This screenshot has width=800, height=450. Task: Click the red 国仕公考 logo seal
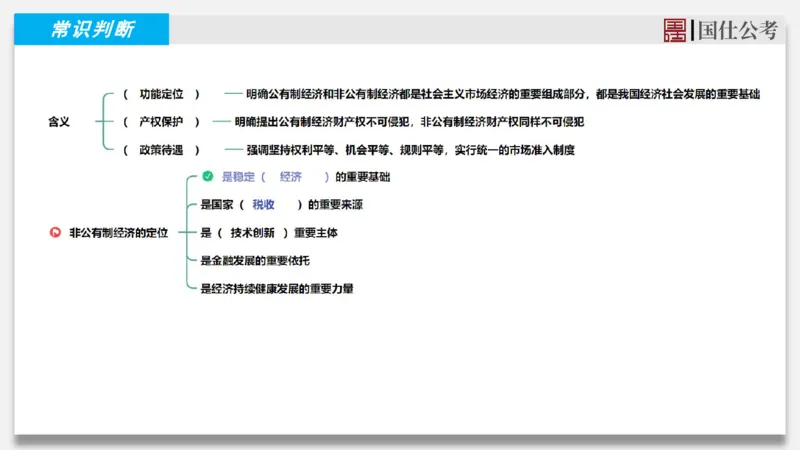[674, 30]
